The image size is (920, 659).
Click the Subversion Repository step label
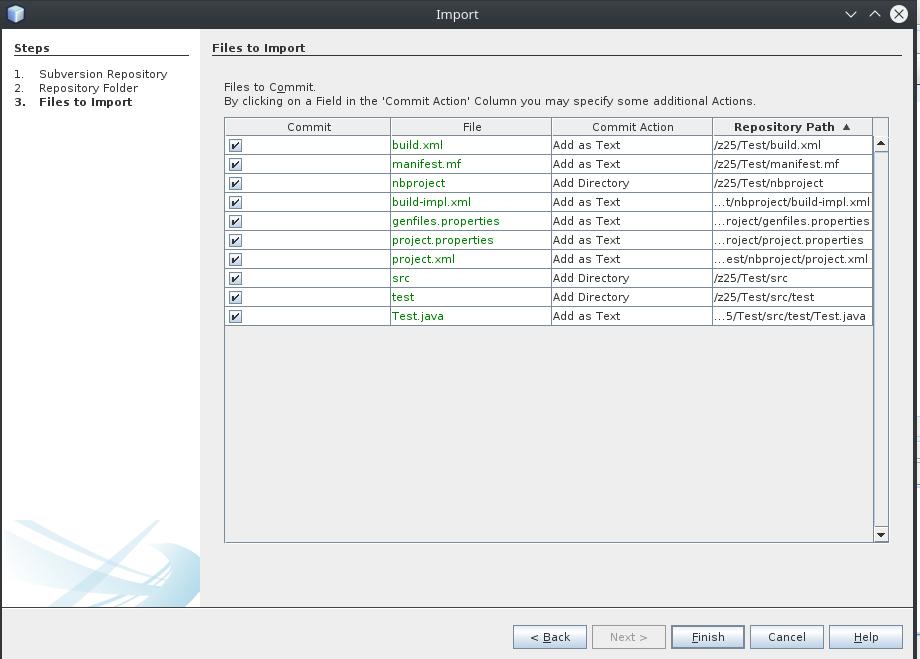coord(103,74)
